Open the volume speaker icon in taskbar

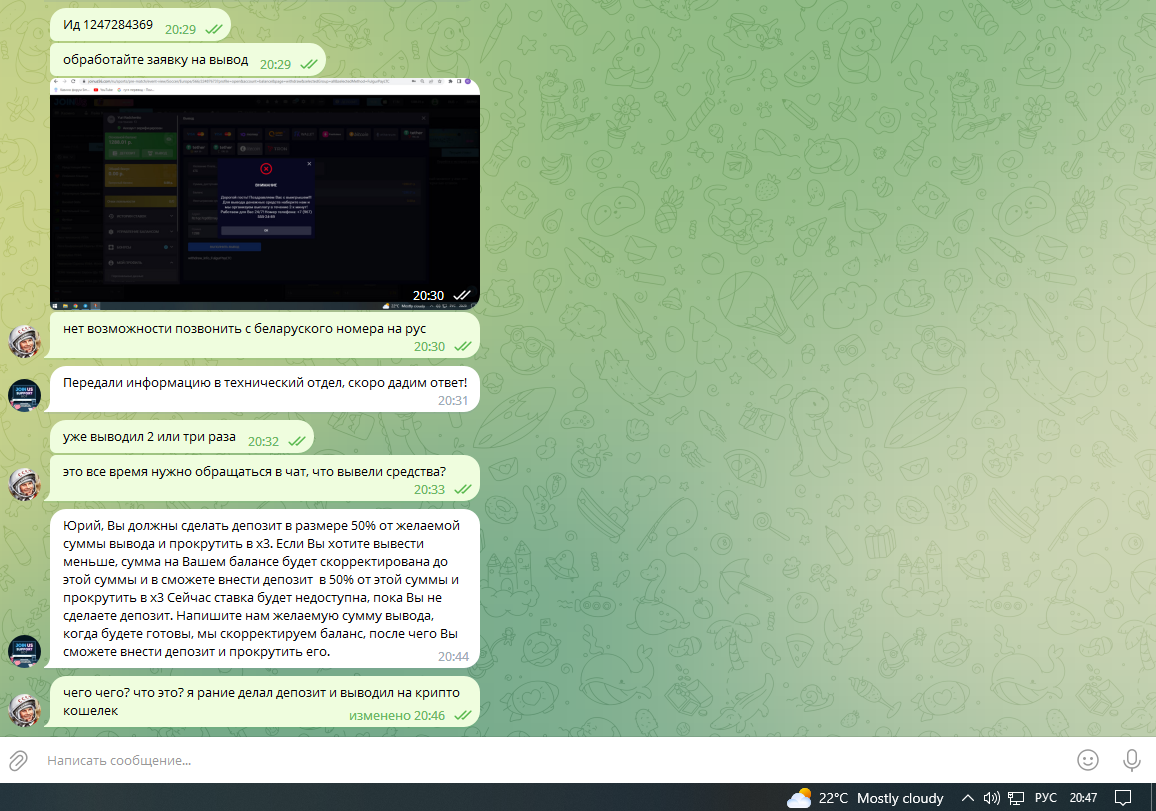(992, 798)
